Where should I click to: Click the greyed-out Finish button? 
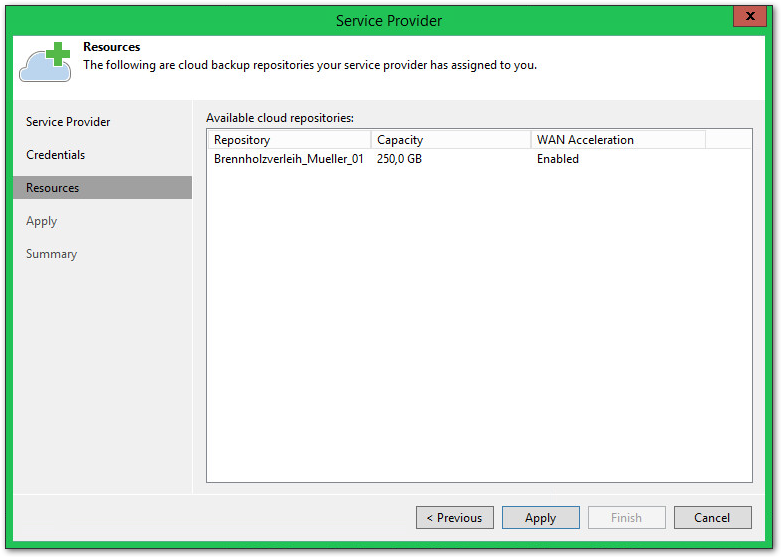tap(626, 518)
